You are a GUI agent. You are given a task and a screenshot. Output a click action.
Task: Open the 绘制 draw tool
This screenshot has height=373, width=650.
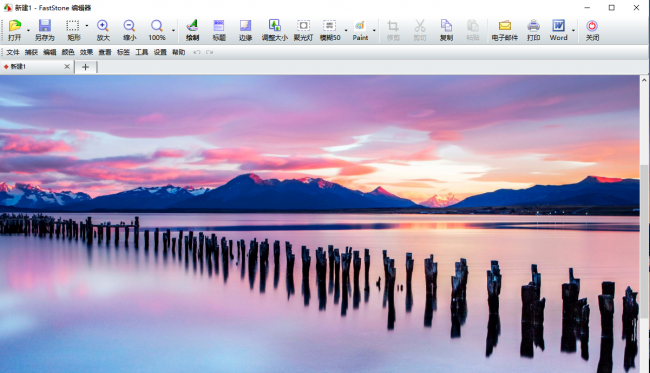click(192, 30)
